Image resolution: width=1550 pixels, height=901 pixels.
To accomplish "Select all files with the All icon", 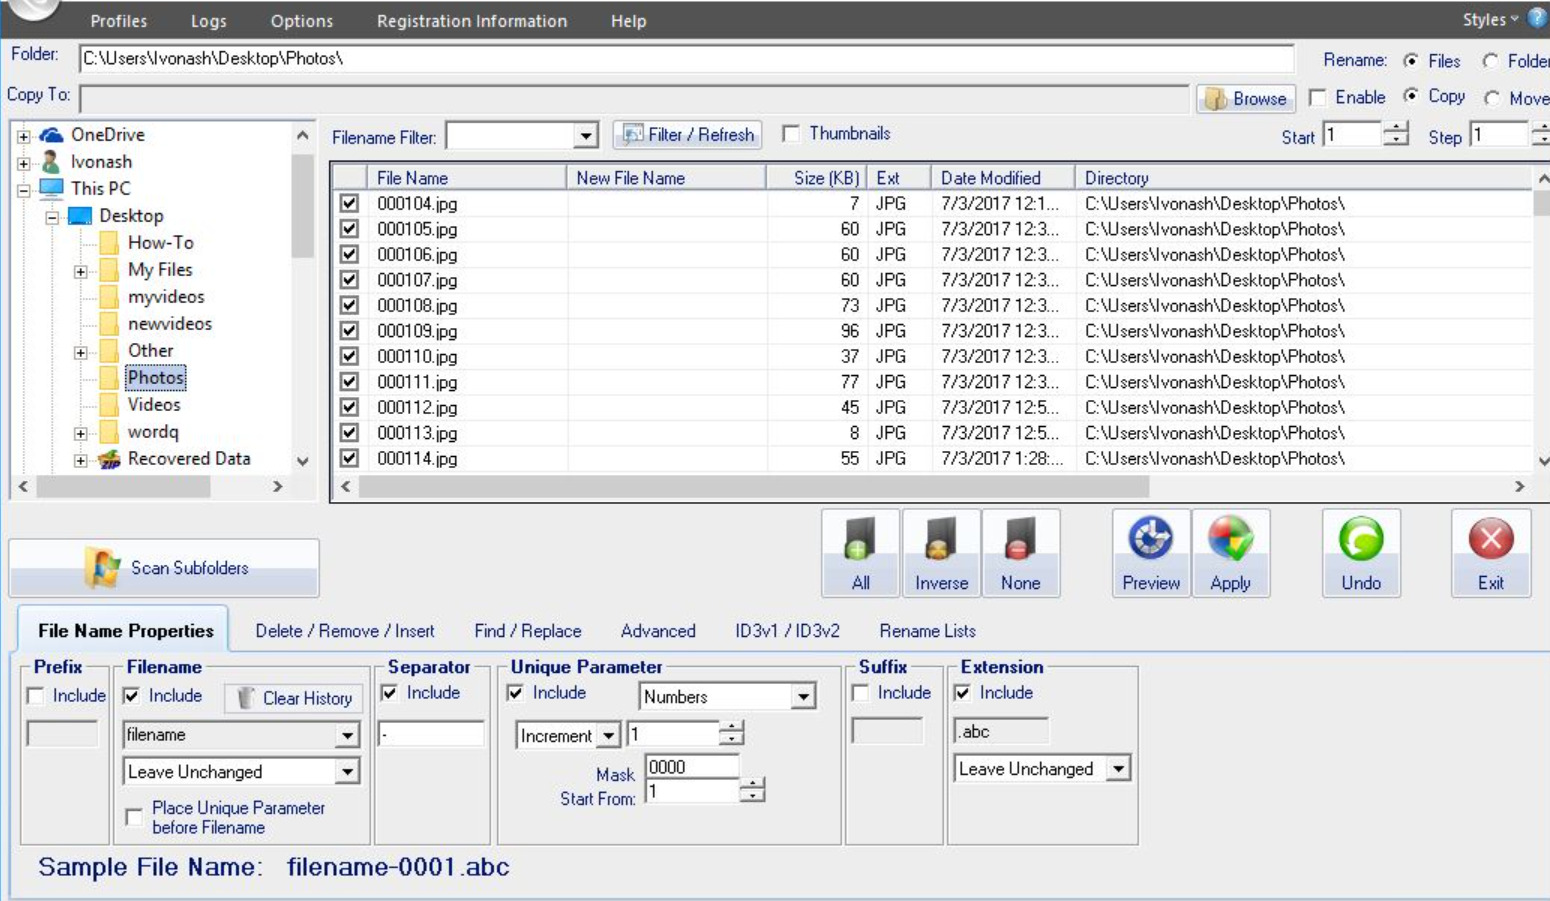I will coord(860,553).
